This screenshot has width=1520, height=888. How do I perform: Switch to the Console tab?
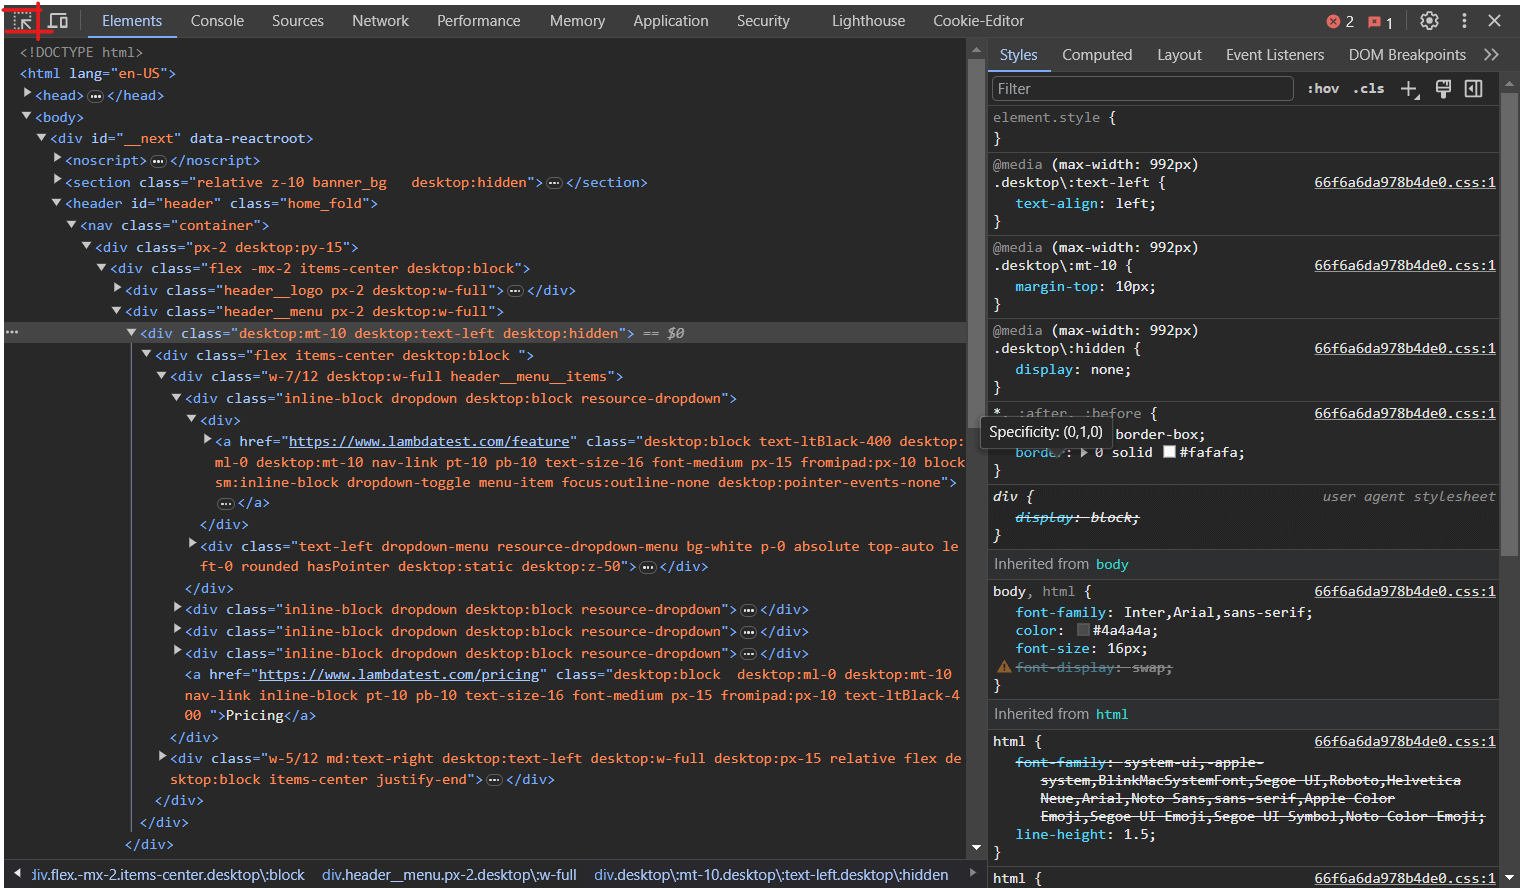217,21
